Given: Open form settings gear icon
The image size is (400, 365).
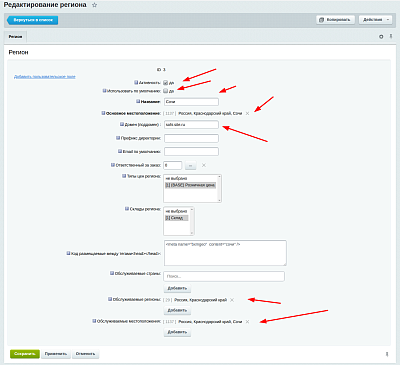Looking at the screenshot, I should click(x=381, y=37).
